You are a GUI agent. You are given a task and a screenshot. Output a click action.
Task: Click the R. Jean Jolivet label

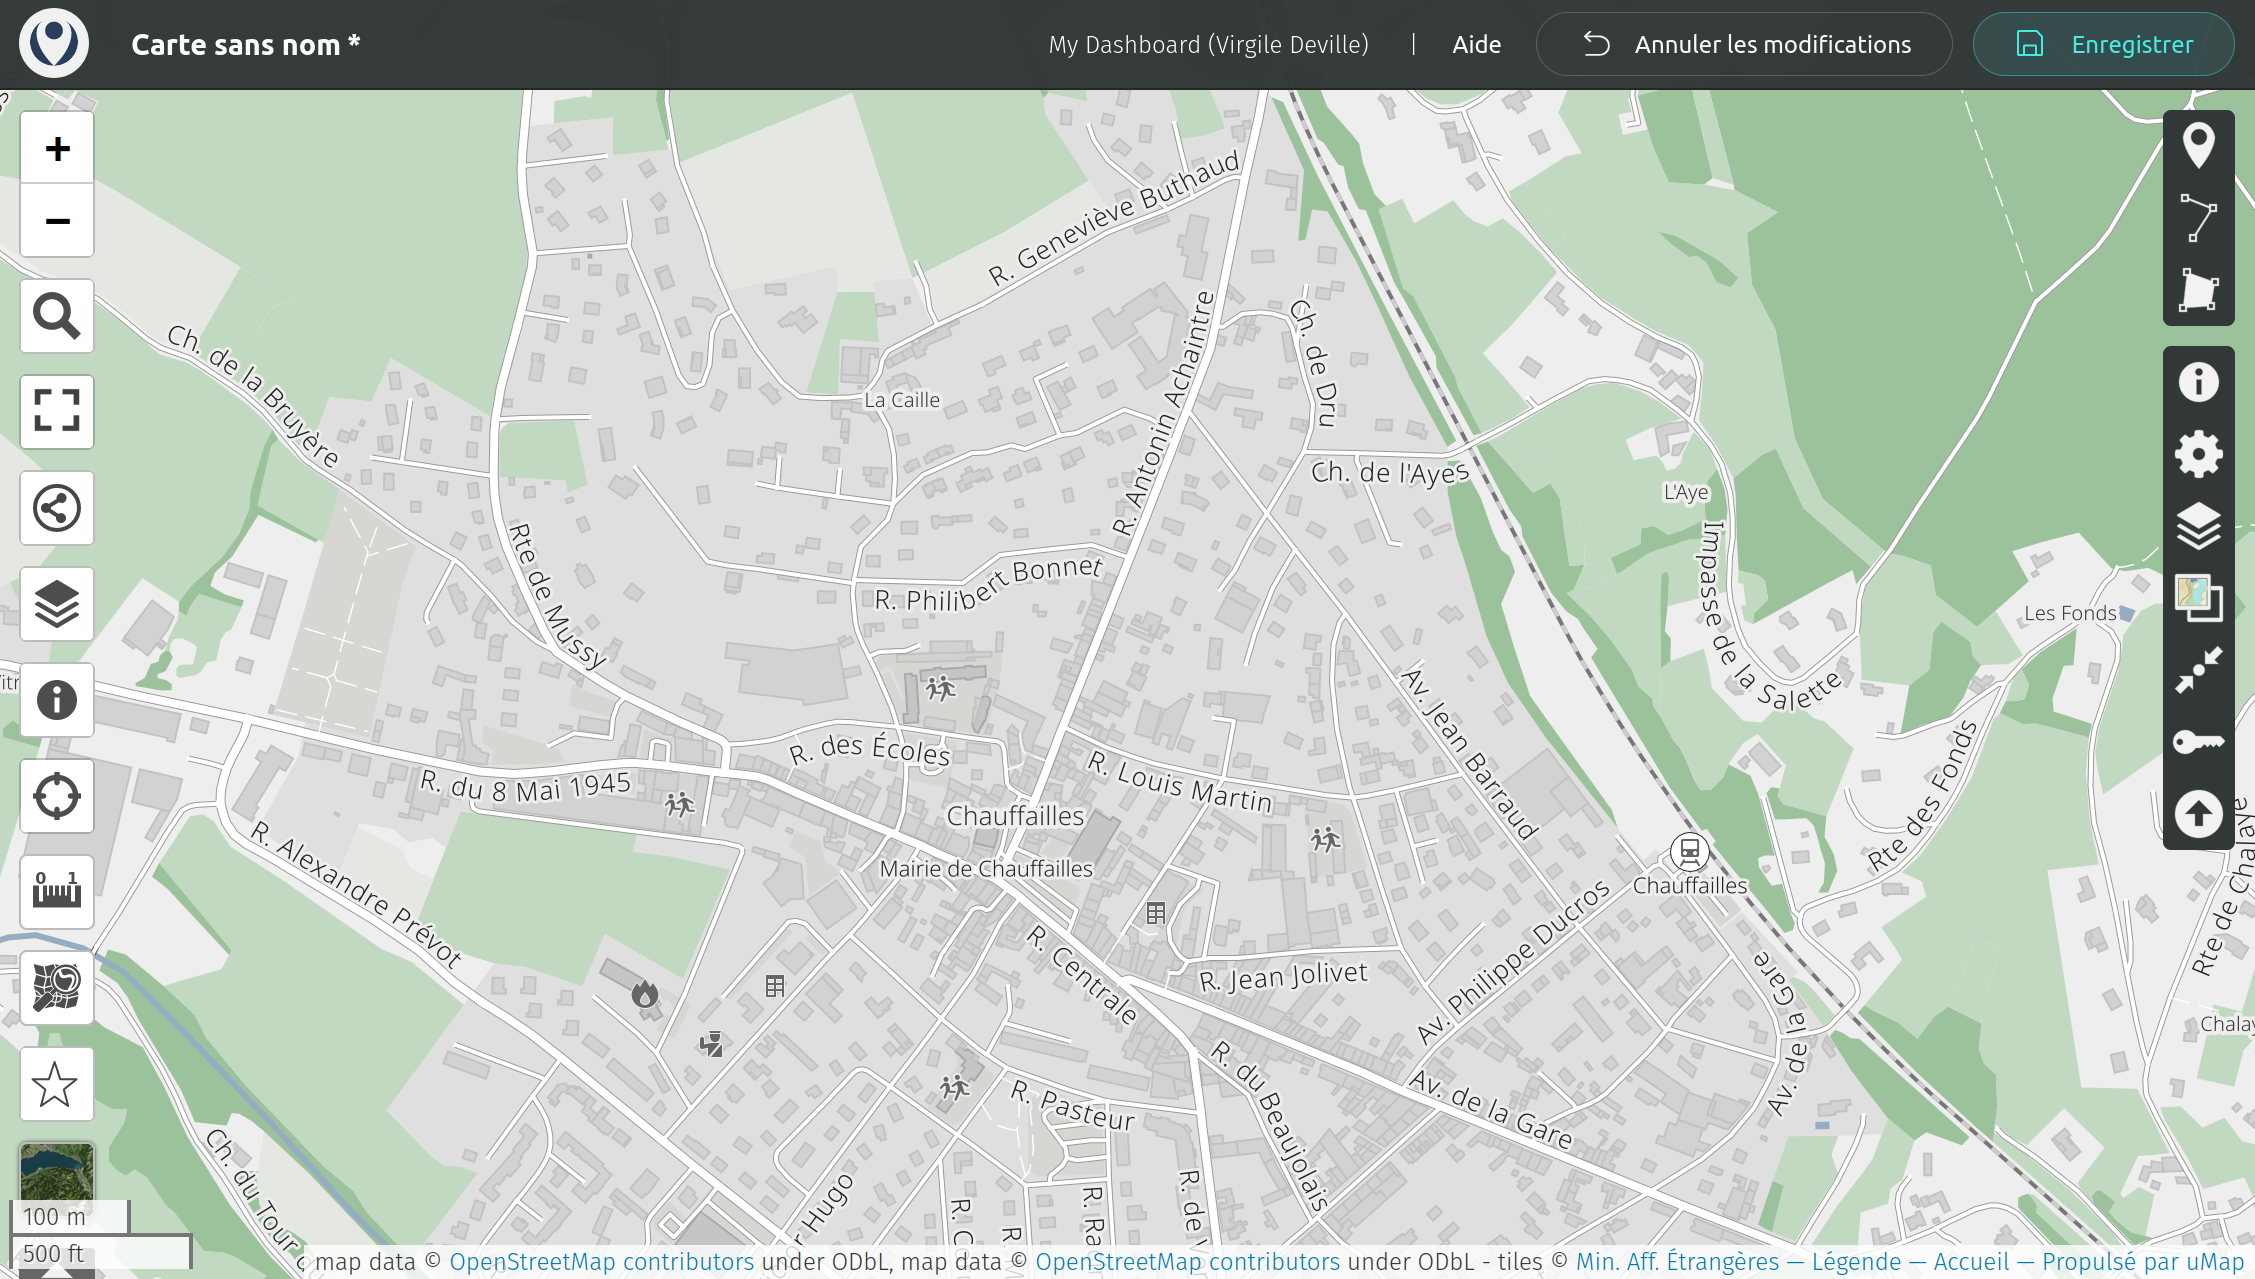click(1283, 976)
